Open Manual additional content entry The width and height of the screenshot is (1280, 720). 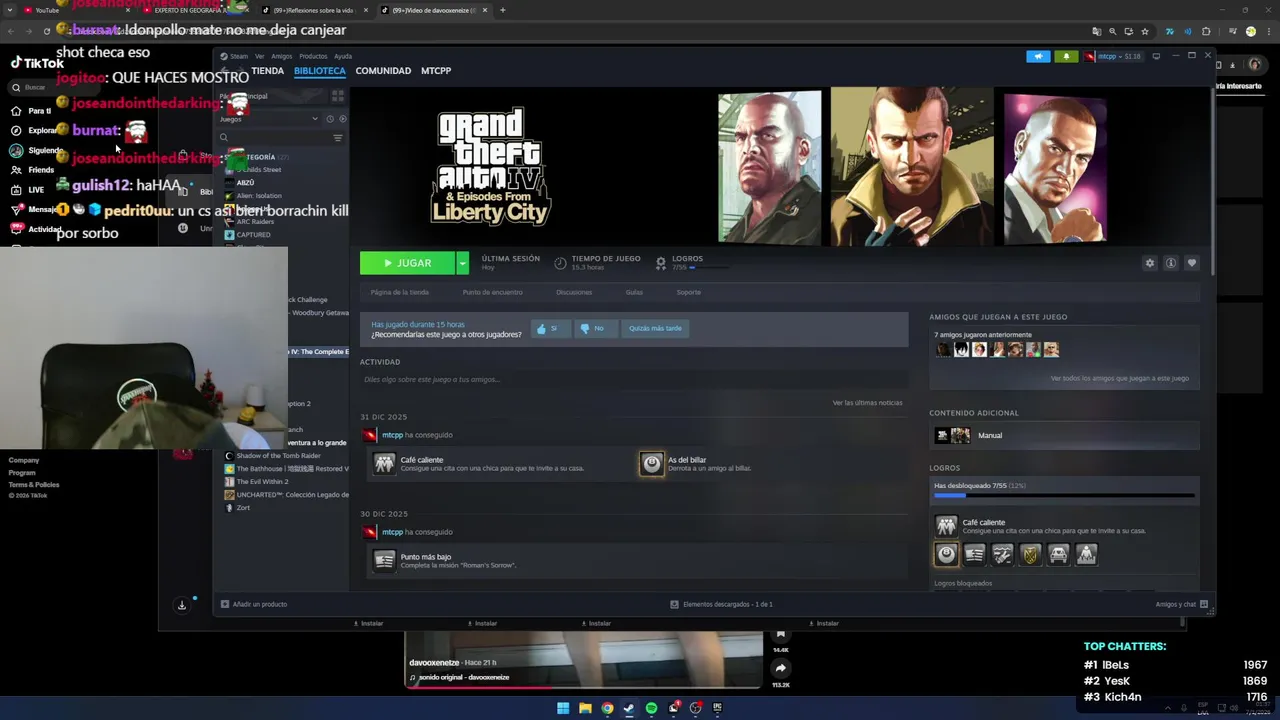(1064, 435)
